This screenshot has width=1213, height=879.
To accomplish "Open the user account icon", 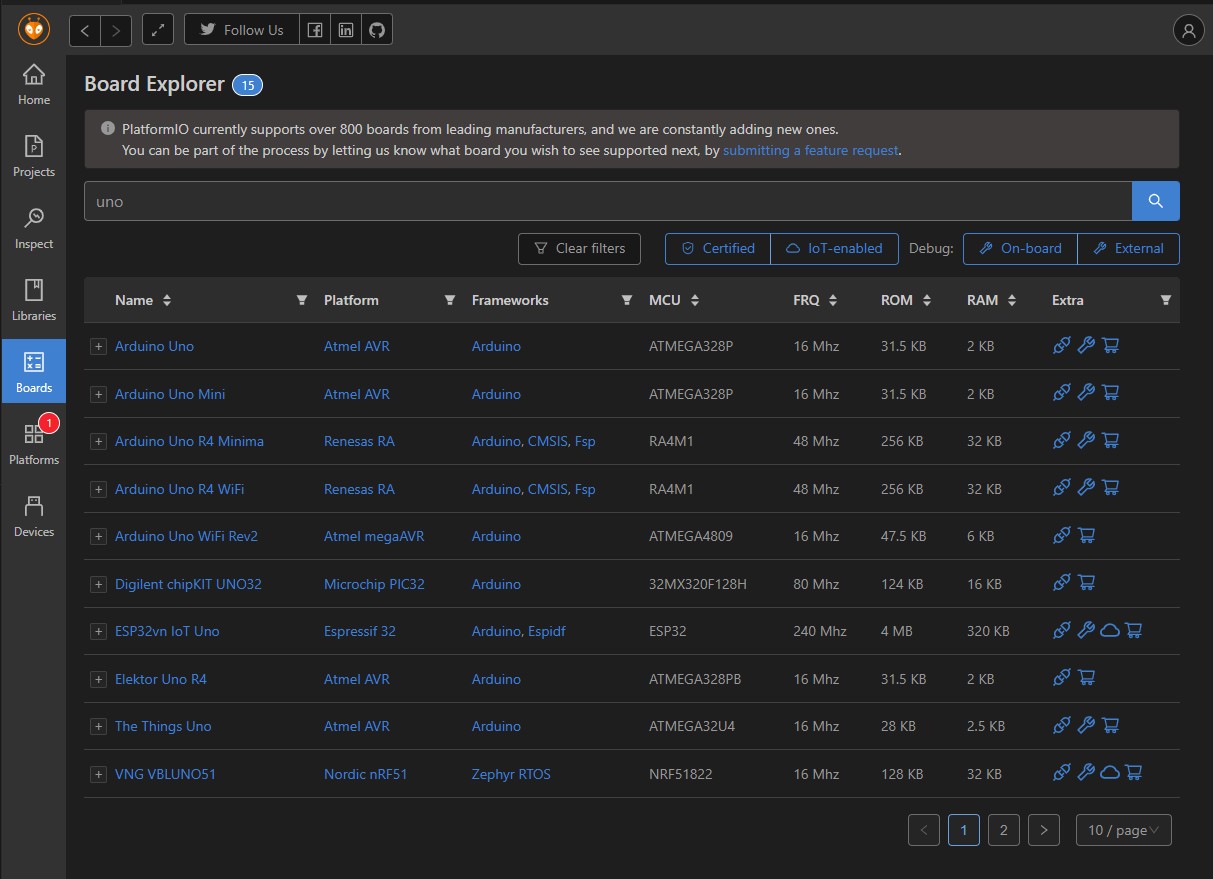I will coord(1188,30).
